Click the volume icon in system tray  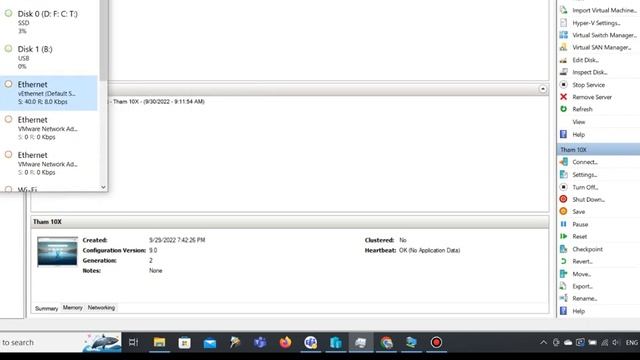[616, 342]
